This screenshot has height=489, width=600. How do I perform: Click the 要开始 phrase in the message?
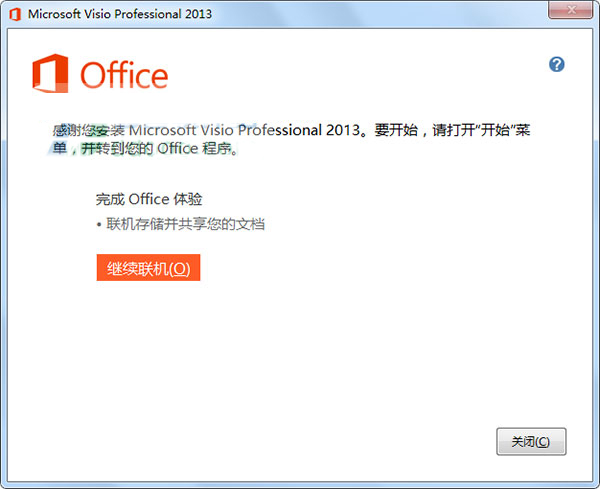[x=396, y=130]
